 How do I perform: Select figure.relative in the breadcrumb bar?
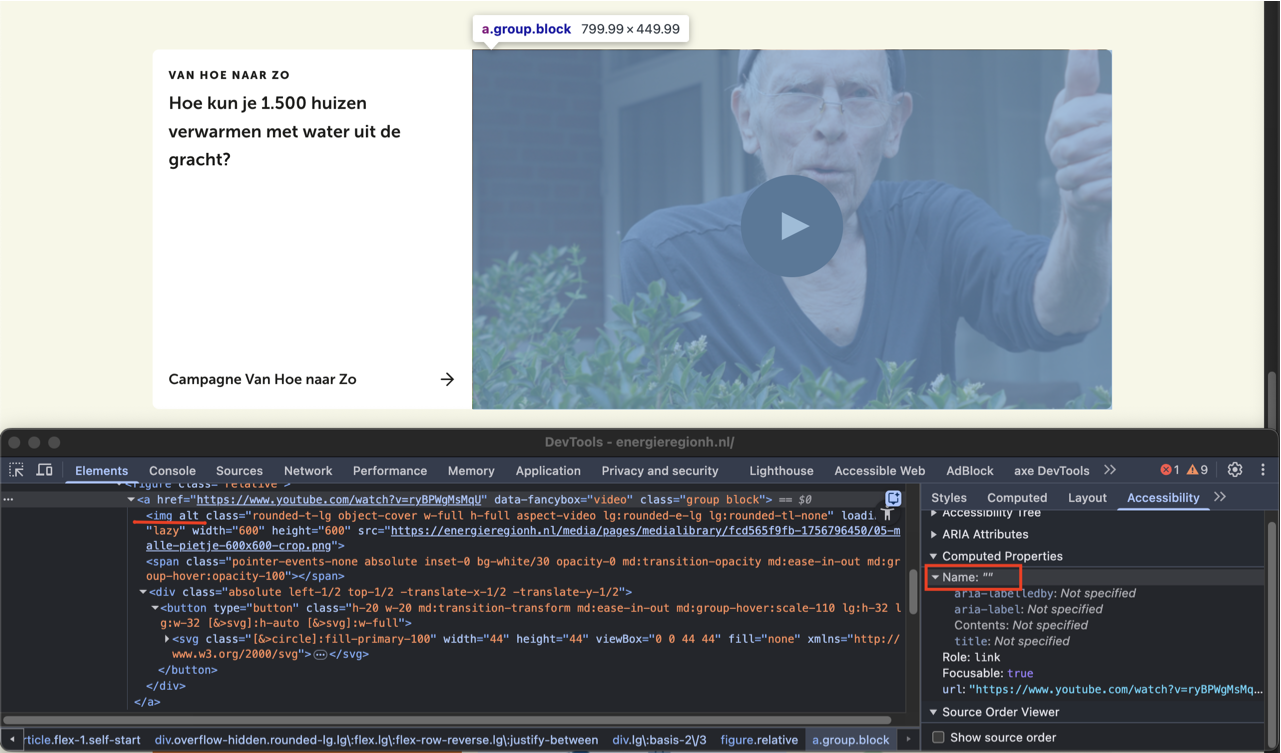pos(759,740)
